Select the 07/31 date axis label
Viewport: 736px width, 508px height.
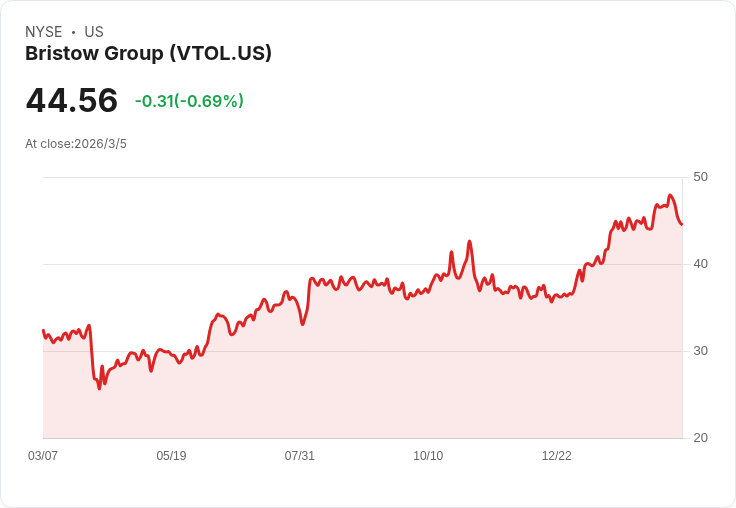click(x=299, y=456)
